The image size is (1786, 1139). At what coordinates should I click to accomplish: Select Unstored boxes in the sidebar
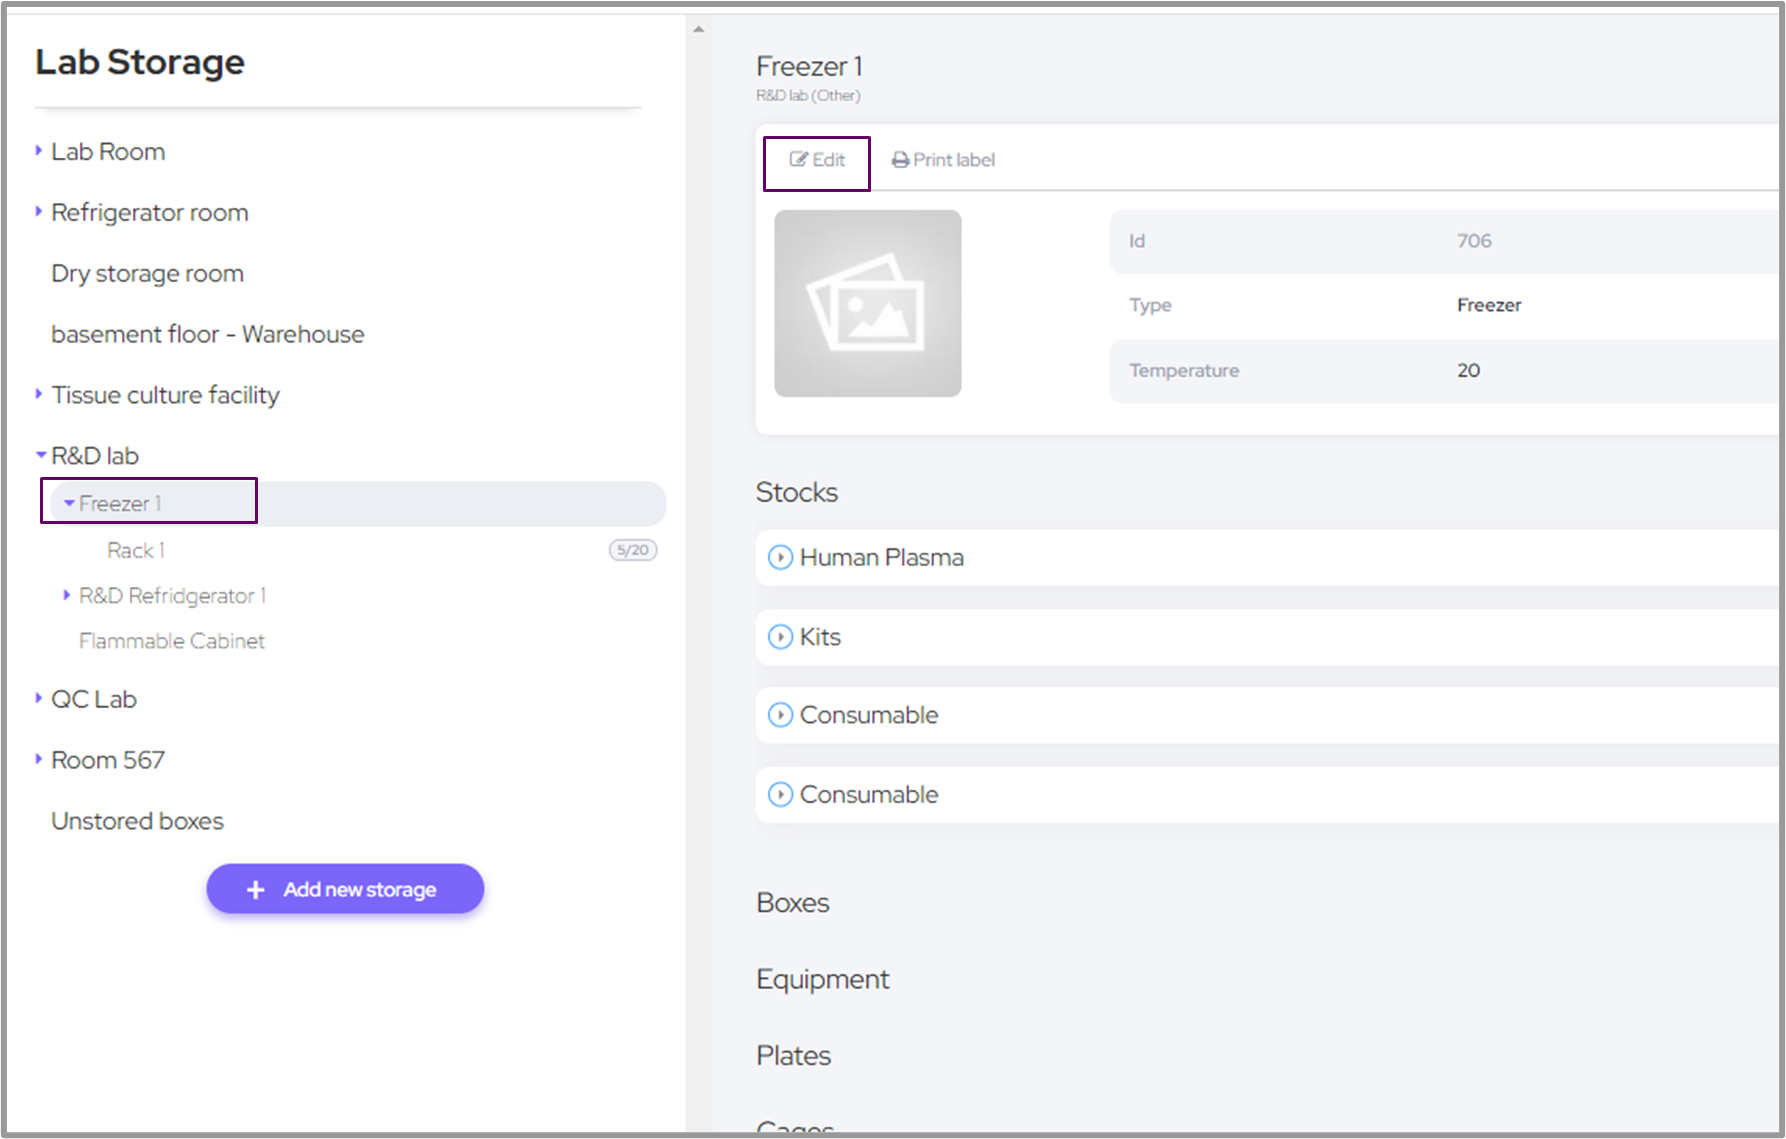(x=137, y=821)
